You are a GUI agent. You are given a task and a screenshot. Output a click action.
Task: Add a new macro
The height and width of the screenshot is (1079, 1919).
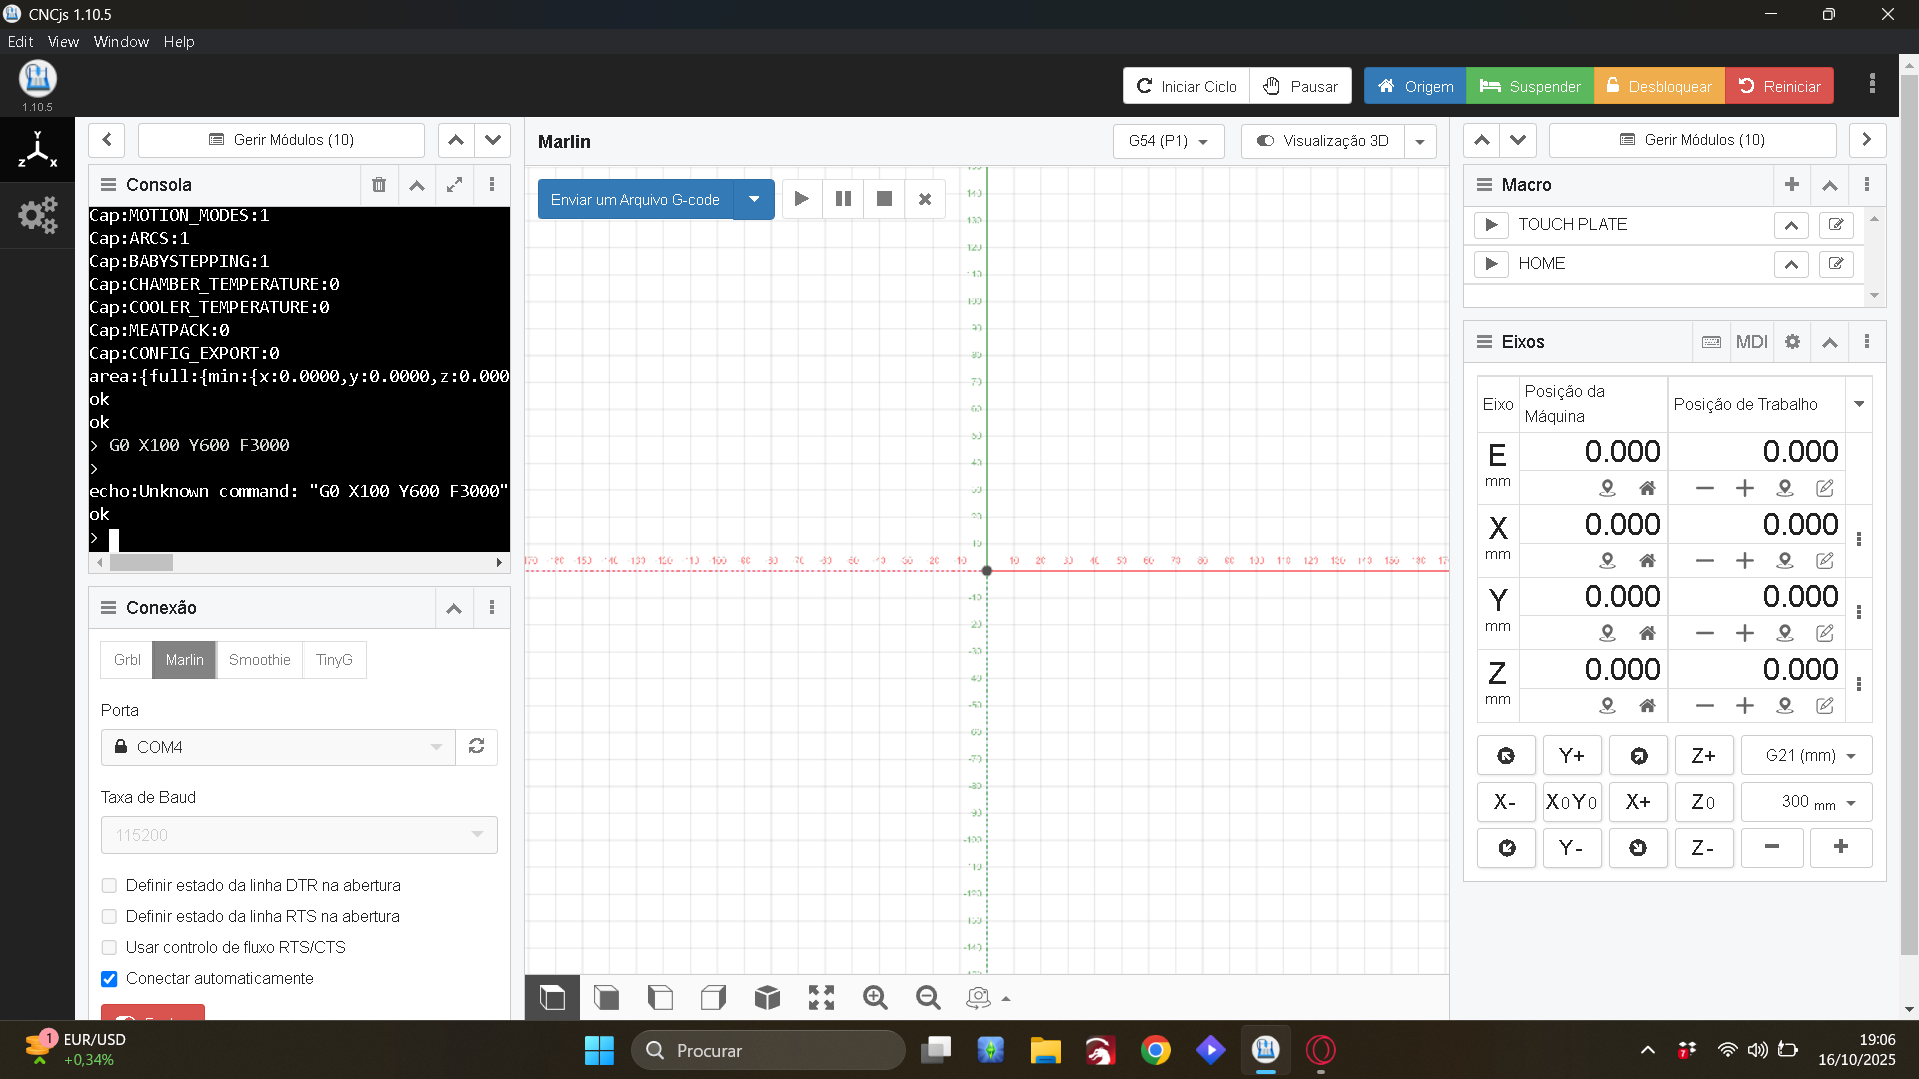(x=1791, y=185)
